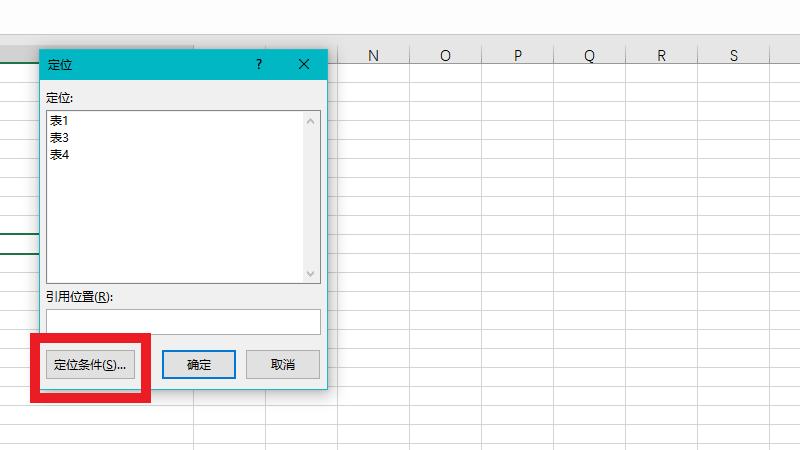This screenshot has width=800, height=450.
Task: Select column O header
Action: tap(445, 56)
